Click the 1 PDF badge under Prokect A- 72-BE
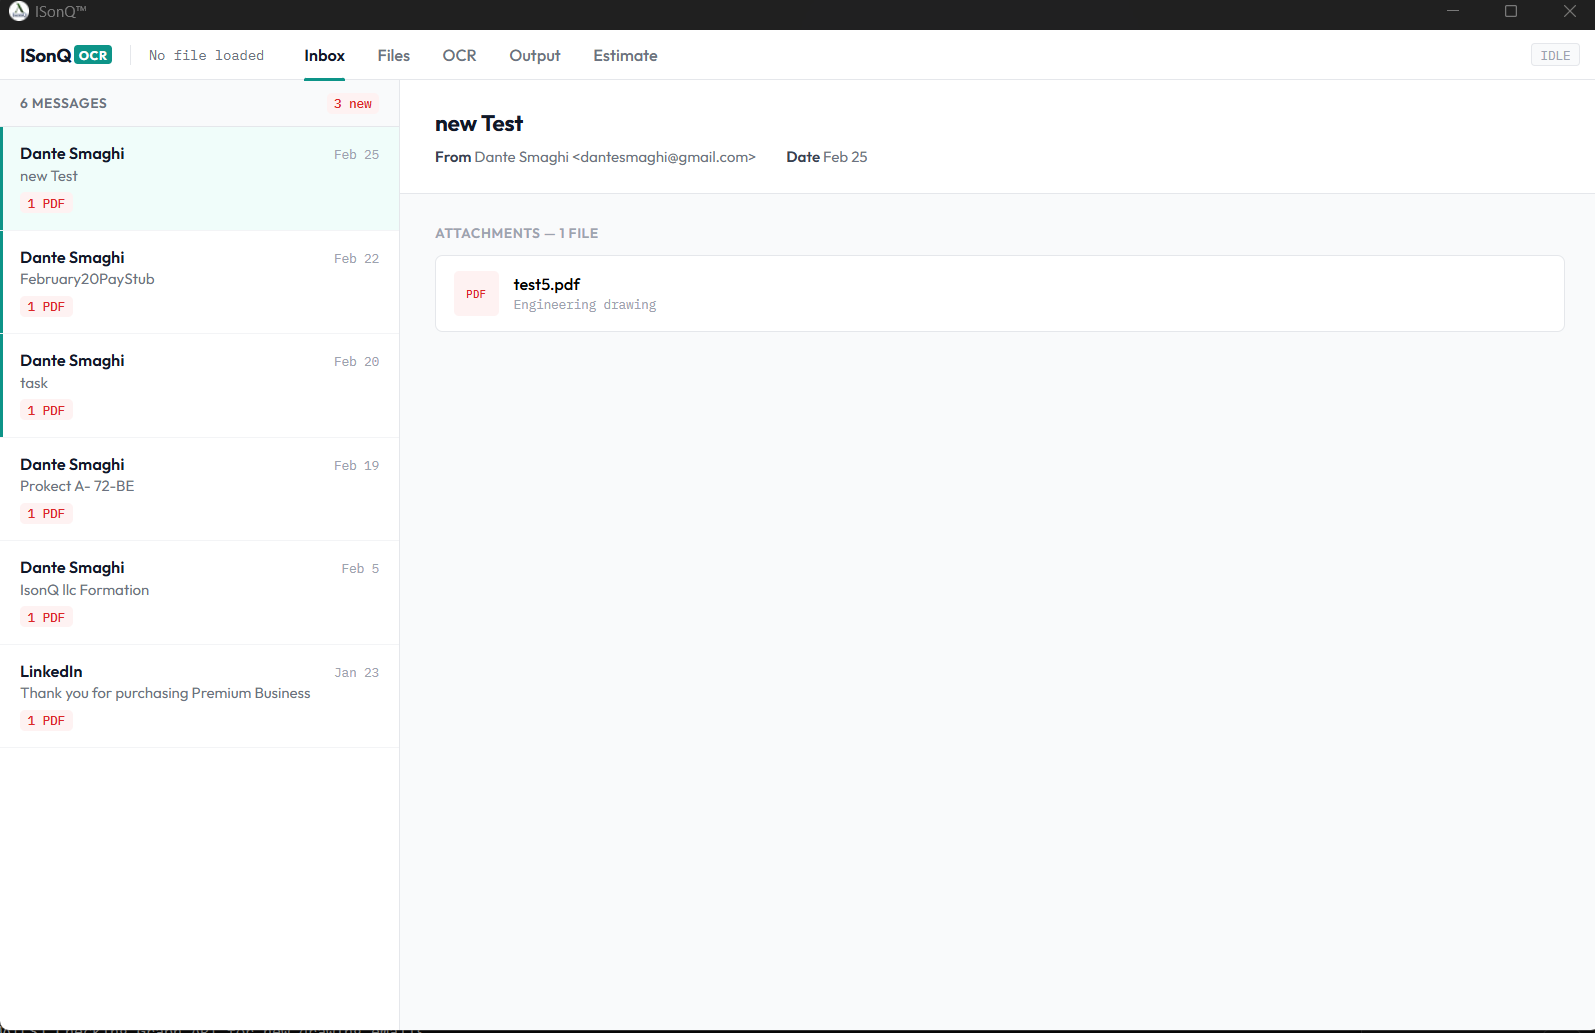This screenshot has width=1595, height=1033. coord(46,514)
